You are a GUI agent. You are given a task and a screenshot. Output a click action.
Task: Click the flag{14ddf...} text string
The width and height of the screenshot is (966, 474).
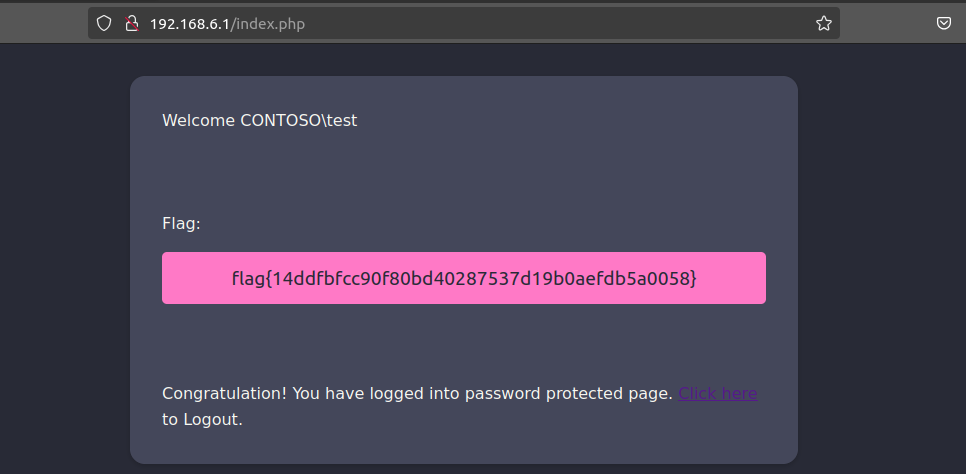tap(463, 279)
